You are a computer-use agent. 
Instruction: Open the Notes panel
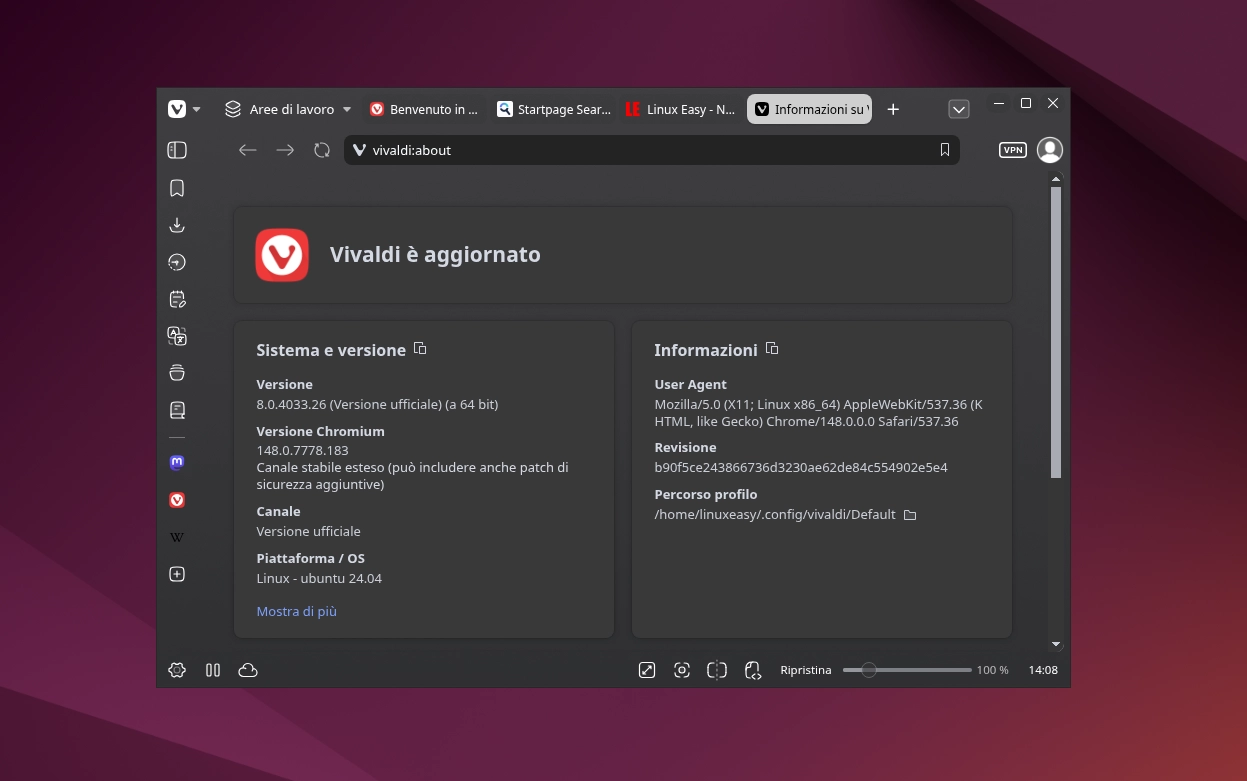[177, 299]
